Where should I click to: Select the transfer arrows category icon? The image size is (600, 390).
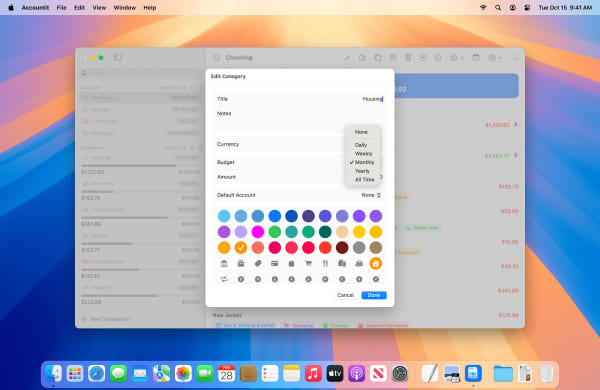[224, 279]
